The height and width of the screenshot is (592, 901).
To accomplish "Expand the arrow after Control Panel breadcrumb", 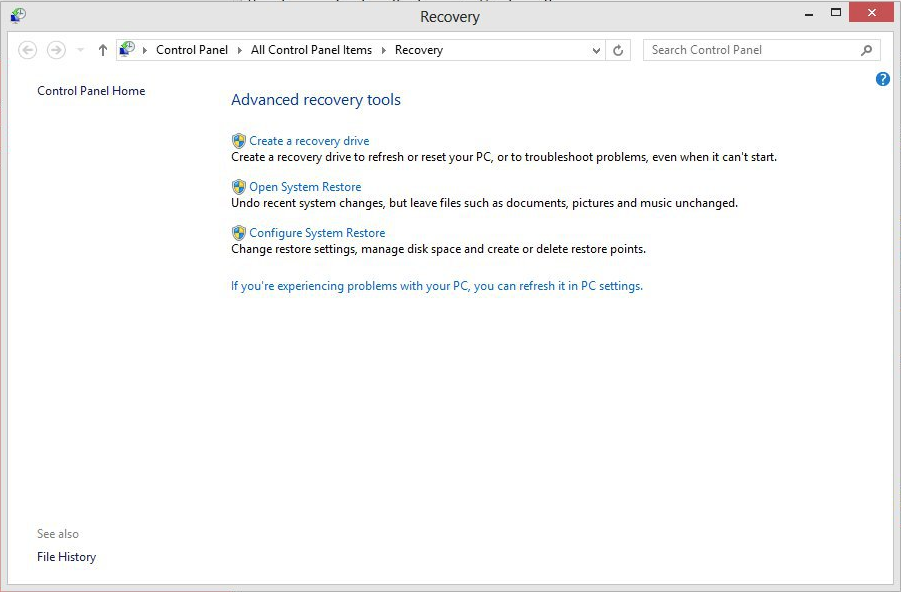I will pyautogui.click(x=240, y=51).
